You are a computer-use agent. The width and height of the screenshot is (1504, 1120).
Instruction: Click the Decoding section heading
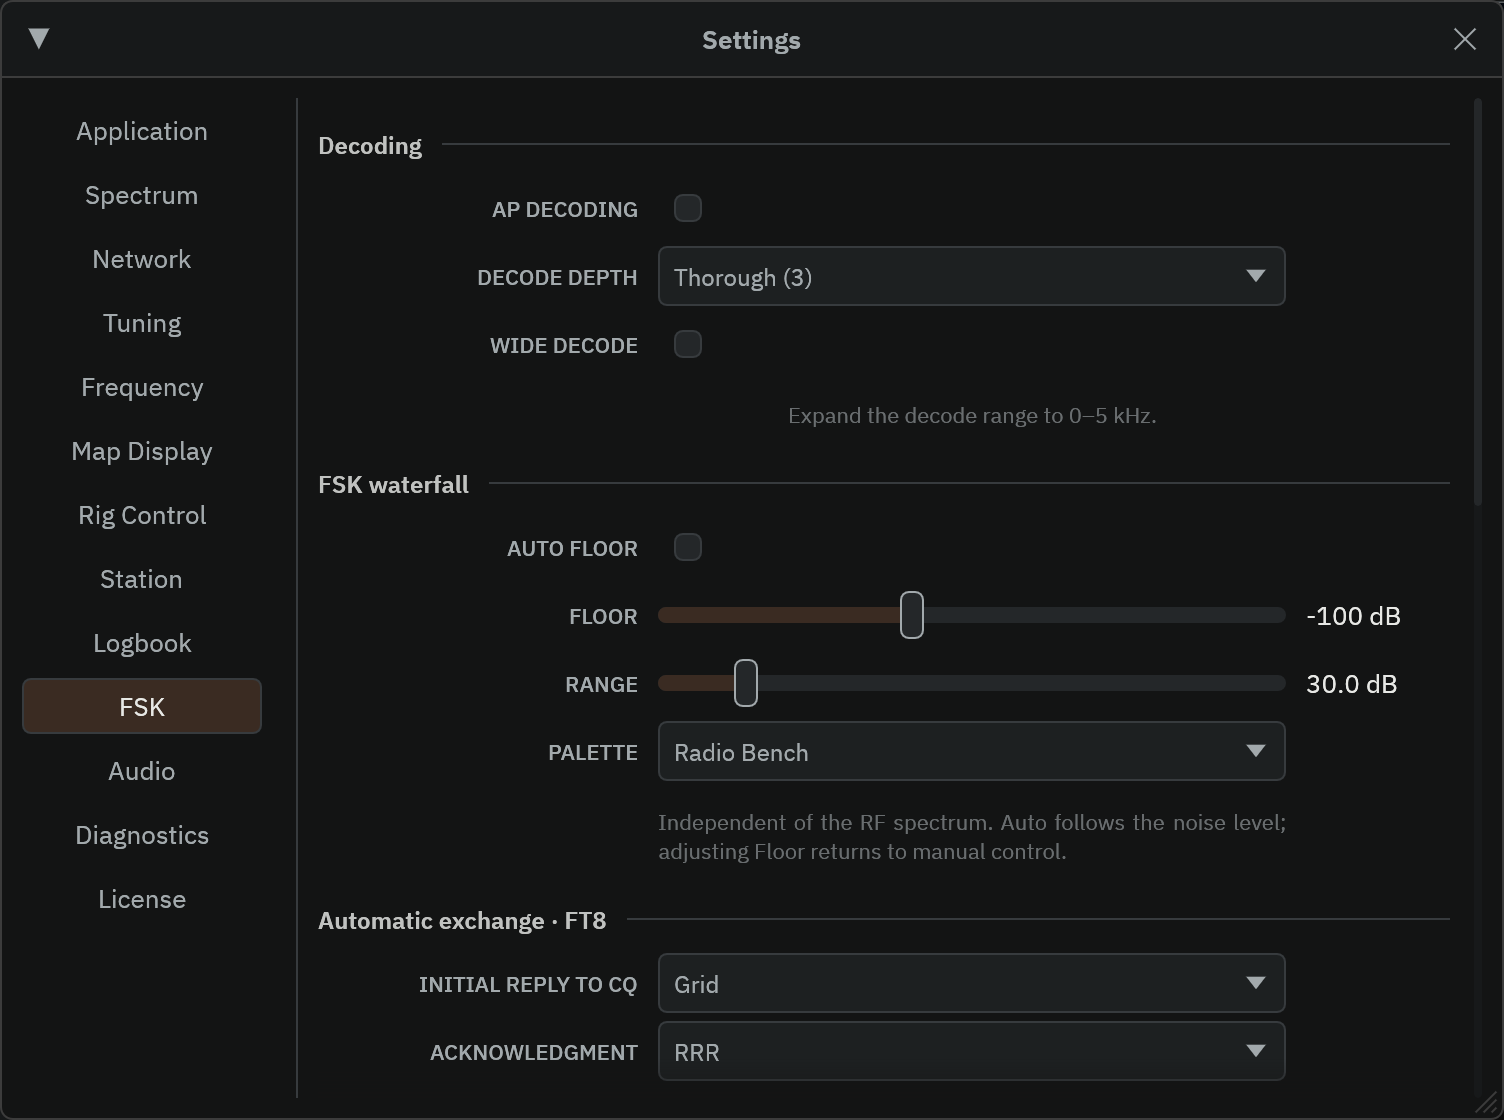370,146
